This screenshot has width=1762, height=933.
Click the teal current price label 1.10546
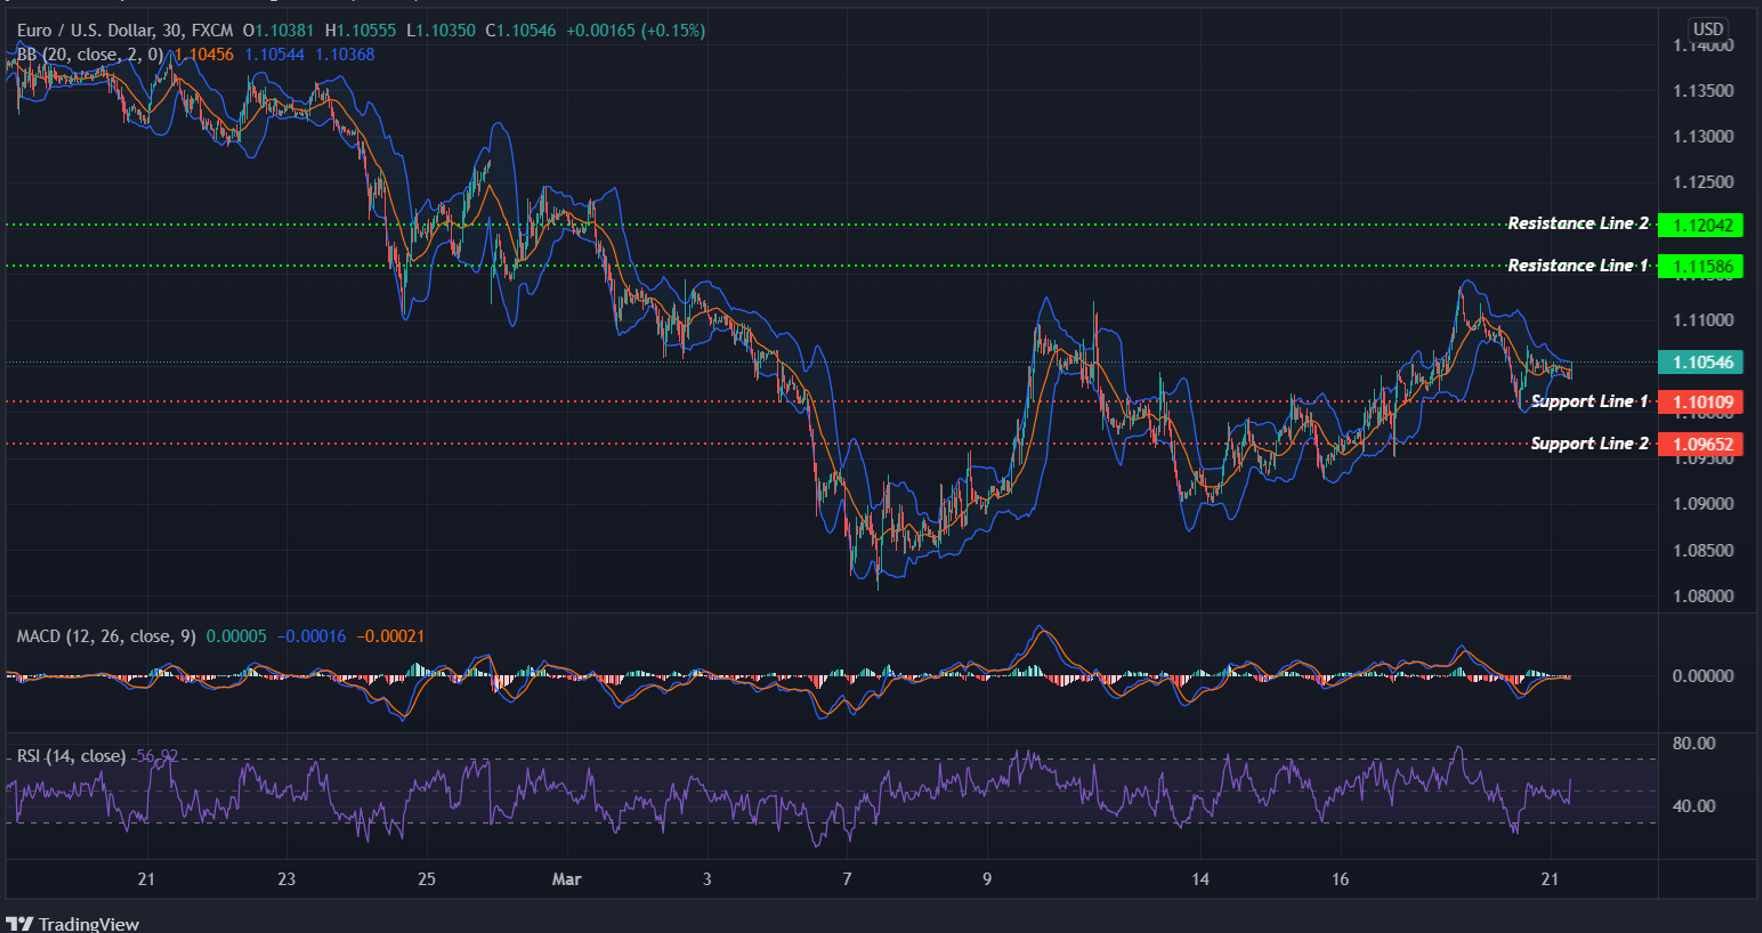point(1700,362)
